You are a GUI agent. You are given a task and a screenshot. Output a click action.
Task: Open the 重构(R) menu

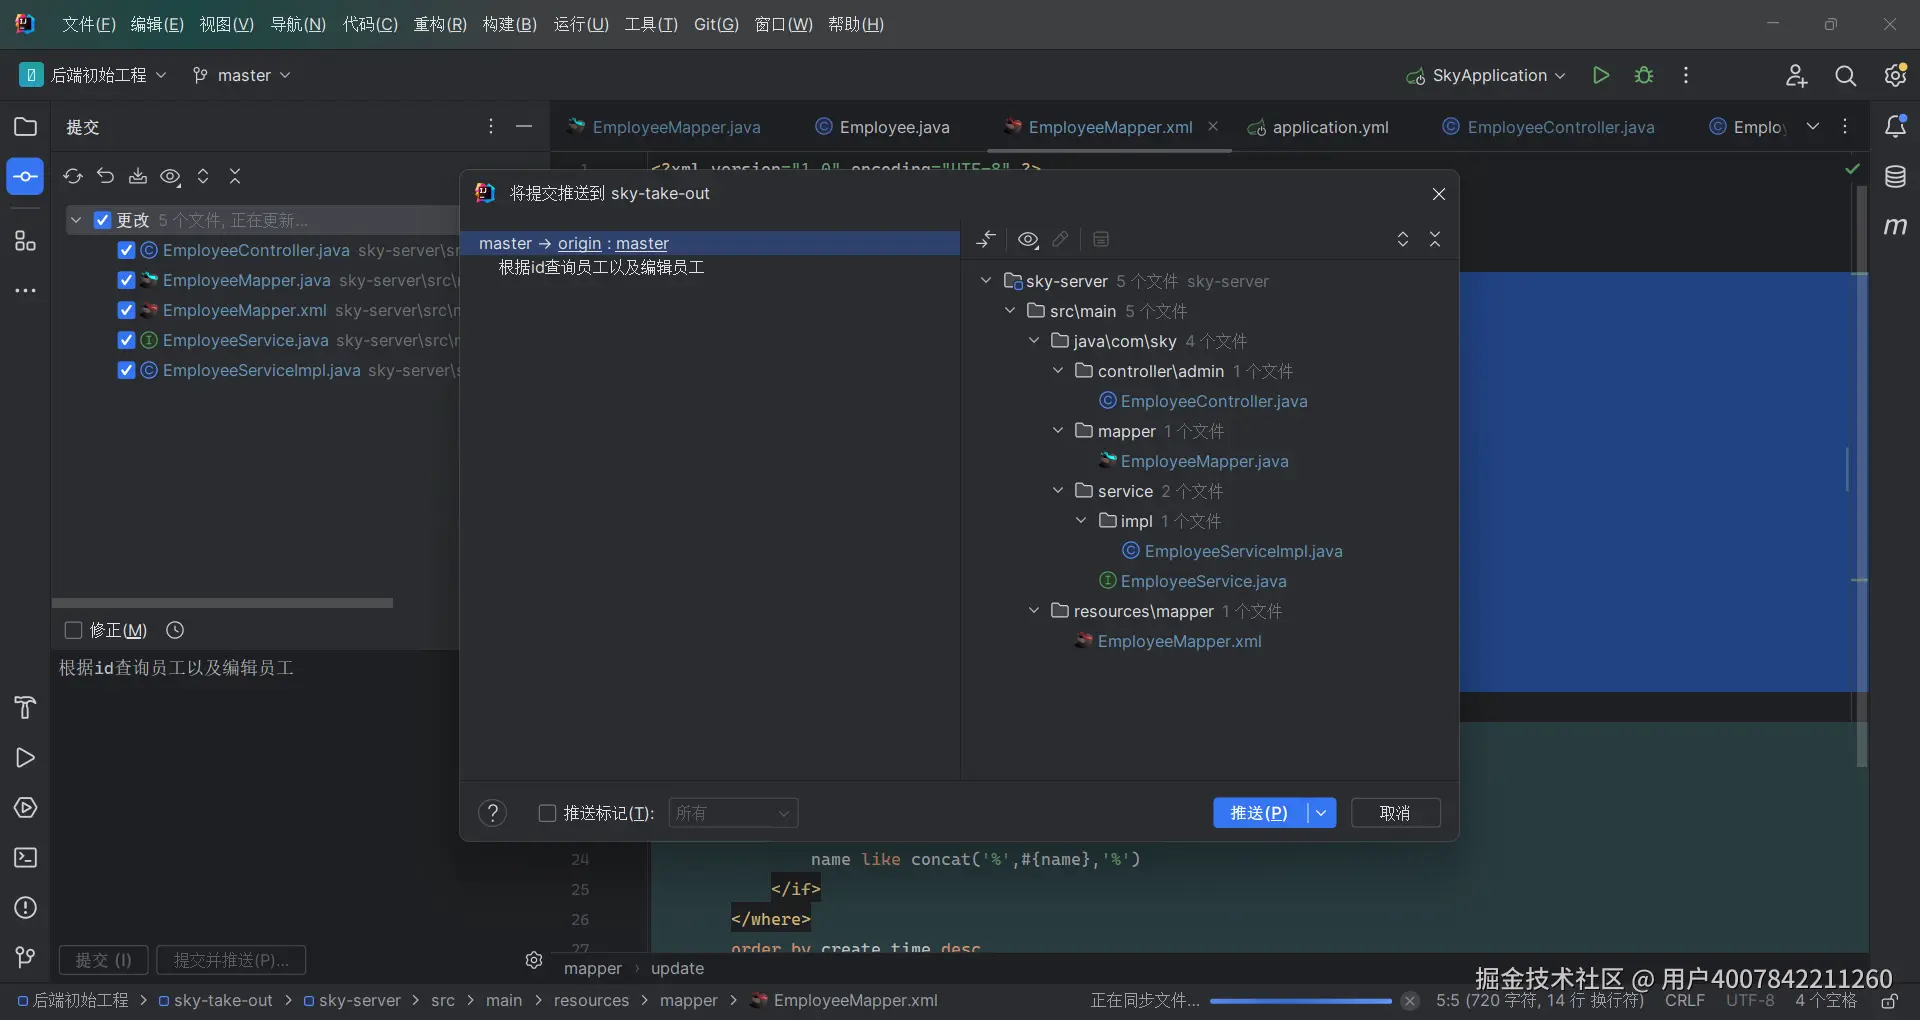click(x=440, y=24)
